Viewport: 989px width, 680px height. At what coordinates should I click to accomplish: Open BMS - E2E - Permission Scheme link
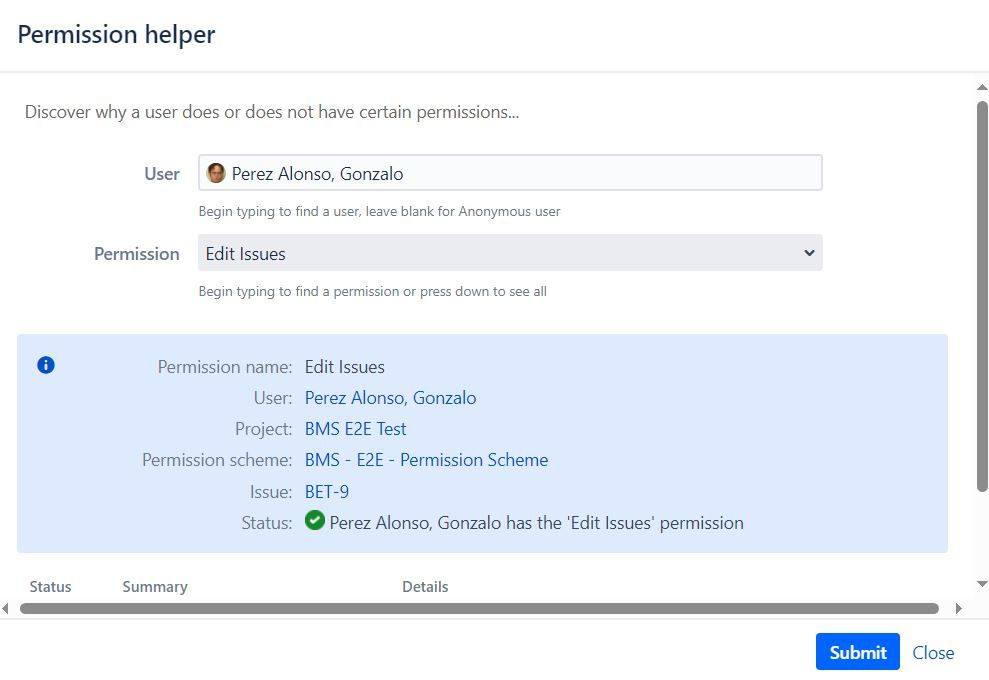click(426, 460)
